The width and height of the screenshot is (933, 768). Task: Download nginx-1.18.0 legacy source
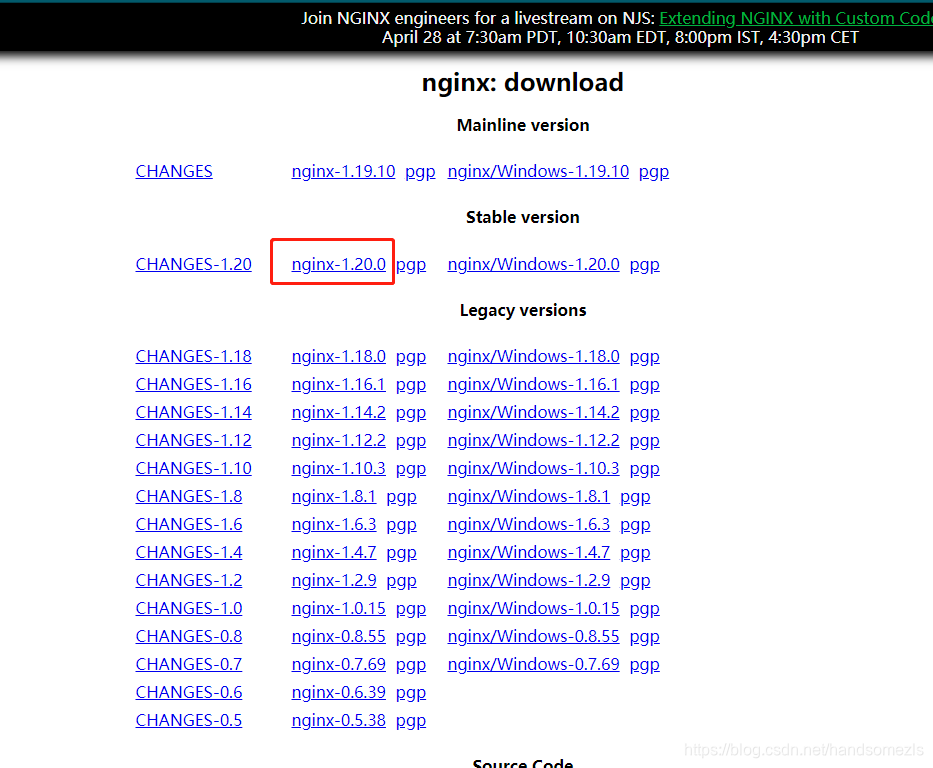[339, 356]
